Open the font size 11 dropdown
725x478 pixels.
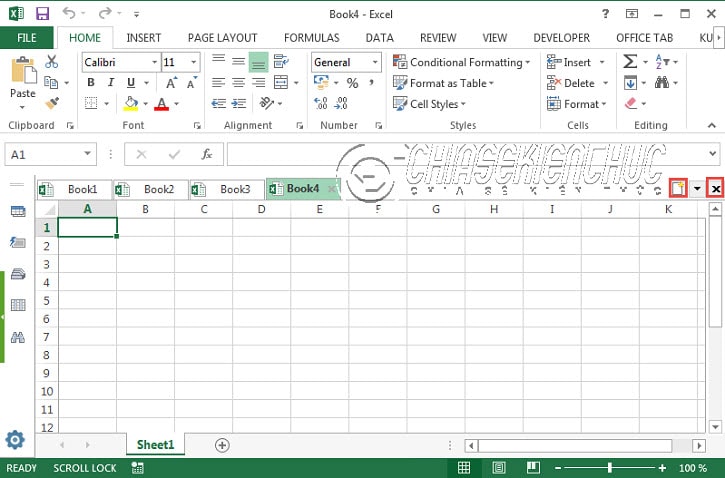194,62
